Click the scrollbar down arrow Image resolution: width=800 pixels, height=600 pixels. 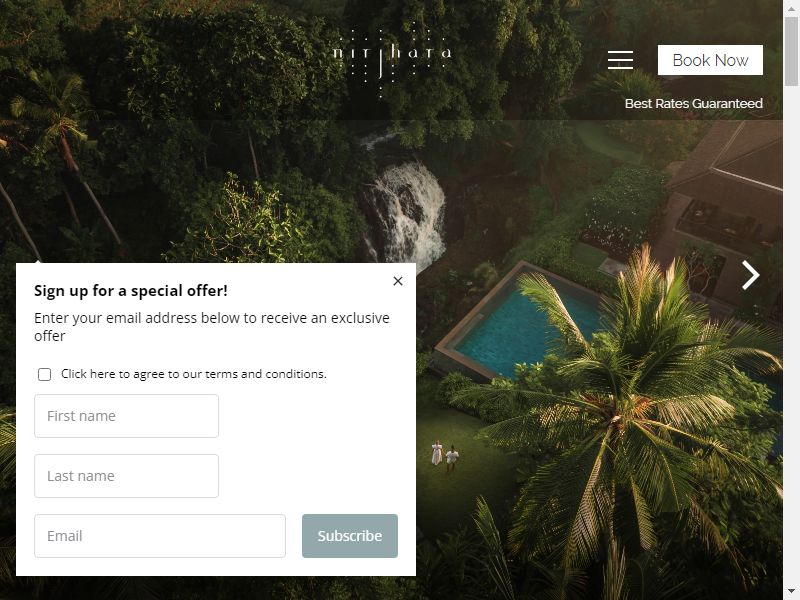tap(791, 592)
